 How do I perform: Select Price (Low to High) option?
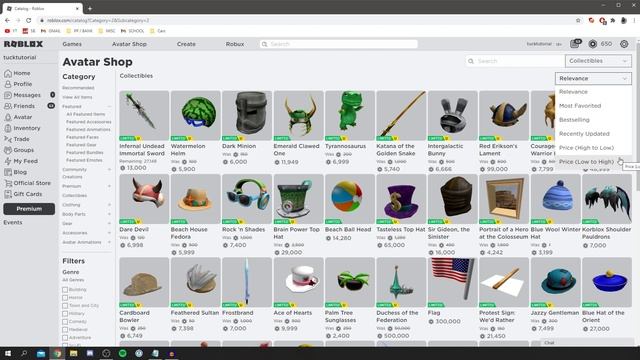593,162
